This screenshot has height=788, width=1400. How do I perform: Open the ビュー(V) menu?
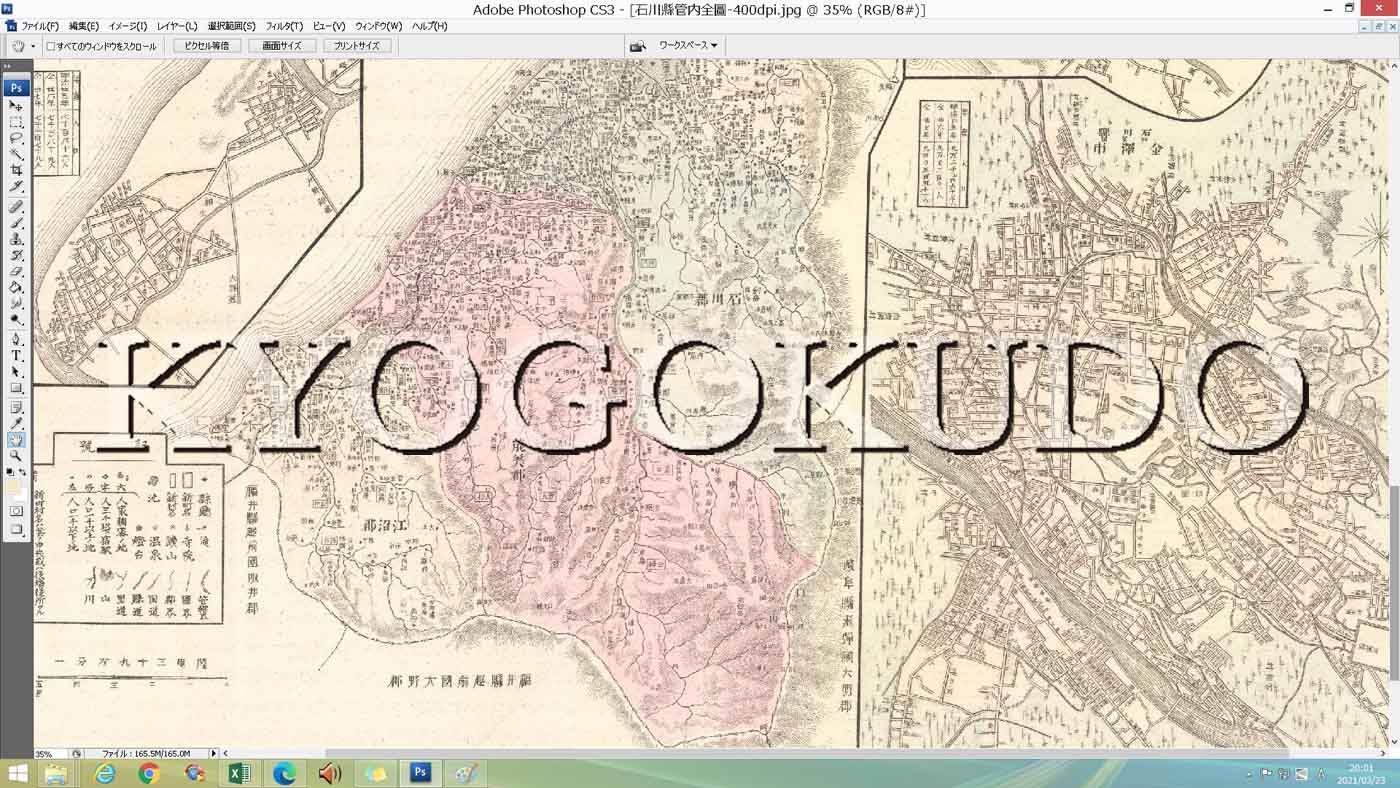329,26
